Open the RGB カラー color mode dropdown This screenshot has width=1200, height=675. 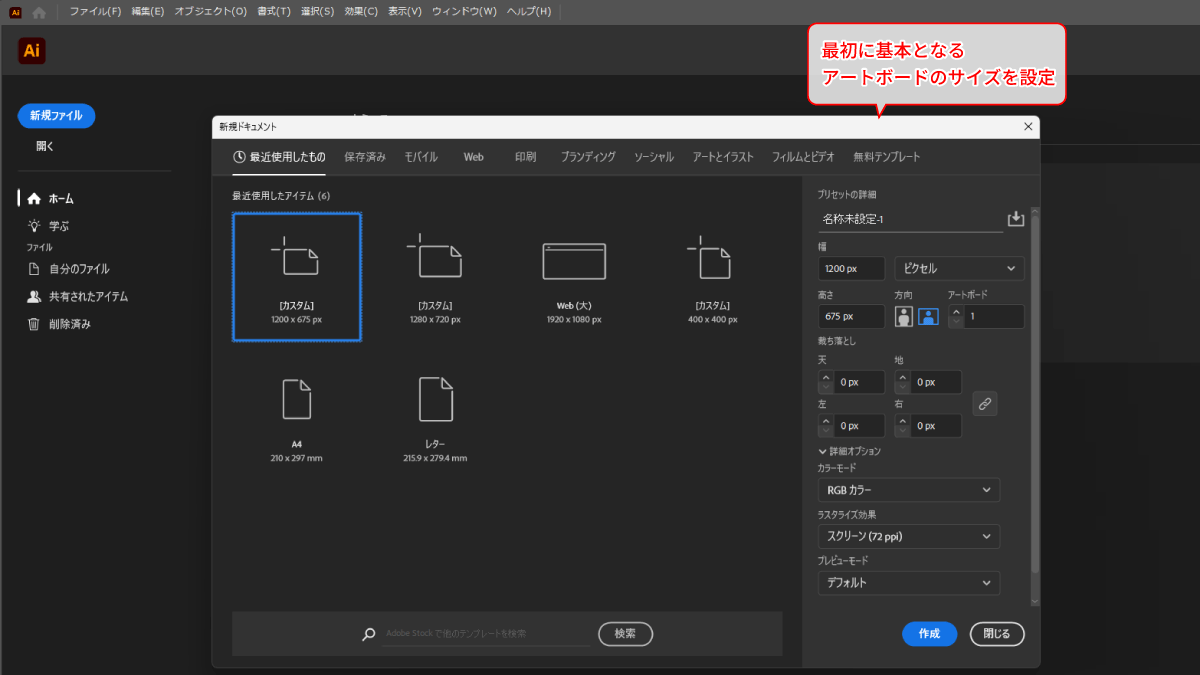click(908, 490)
